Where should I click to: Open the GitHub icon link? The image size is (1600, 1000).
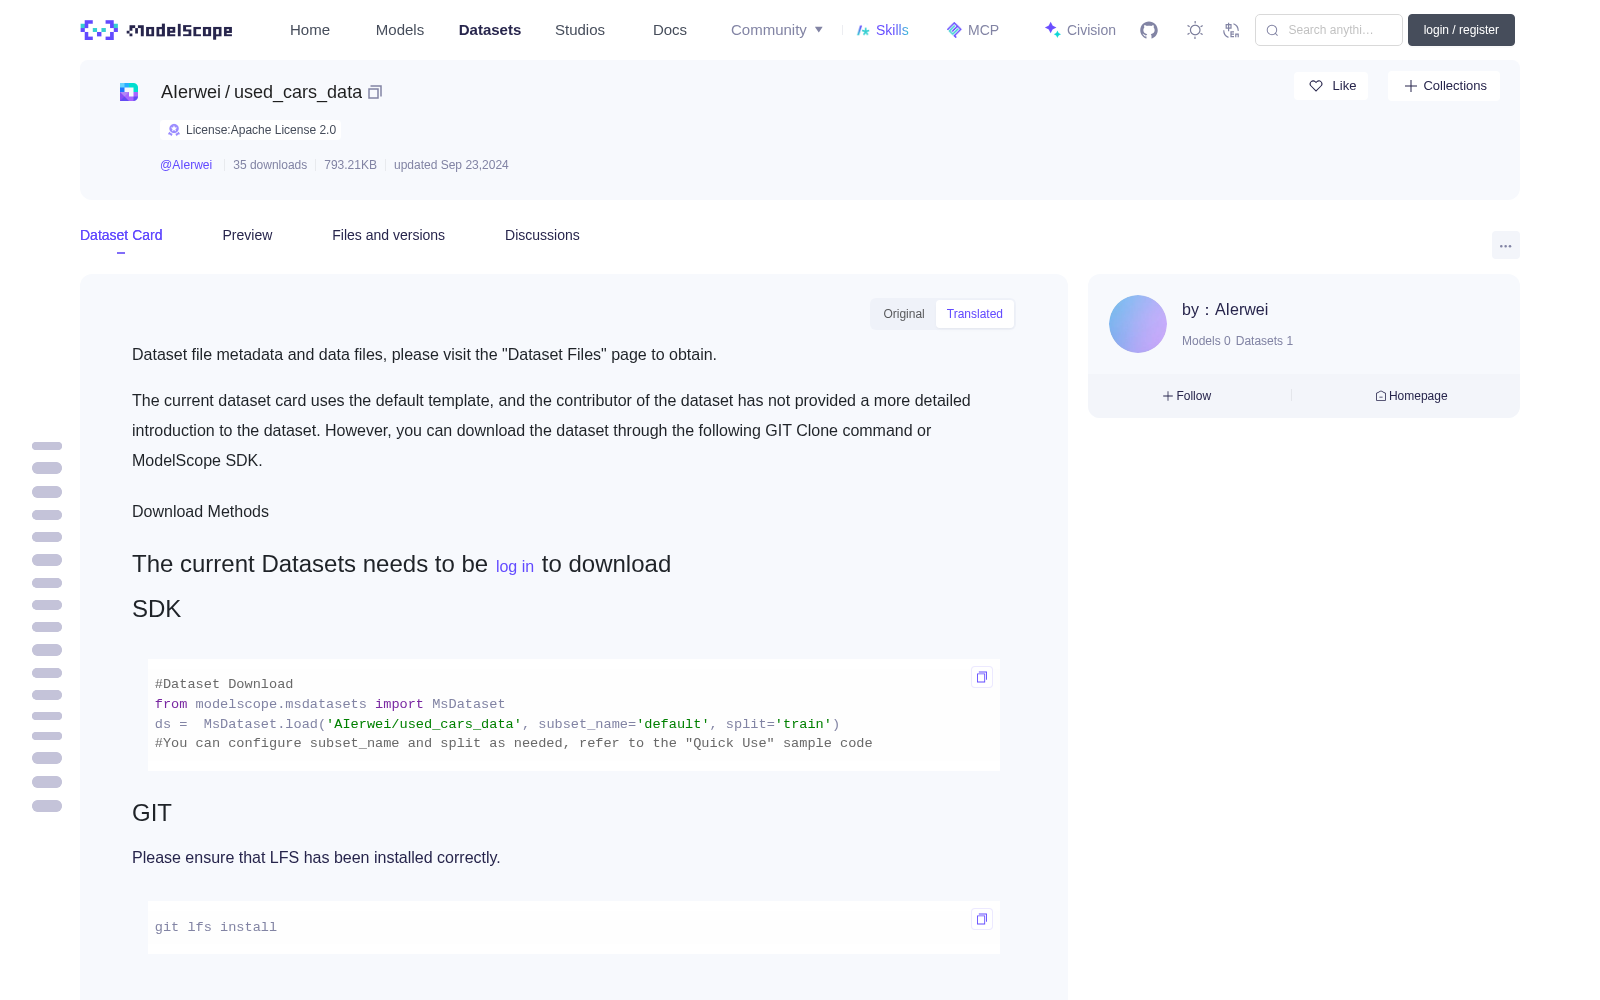pyautogui.click(x=1149, y=30)
